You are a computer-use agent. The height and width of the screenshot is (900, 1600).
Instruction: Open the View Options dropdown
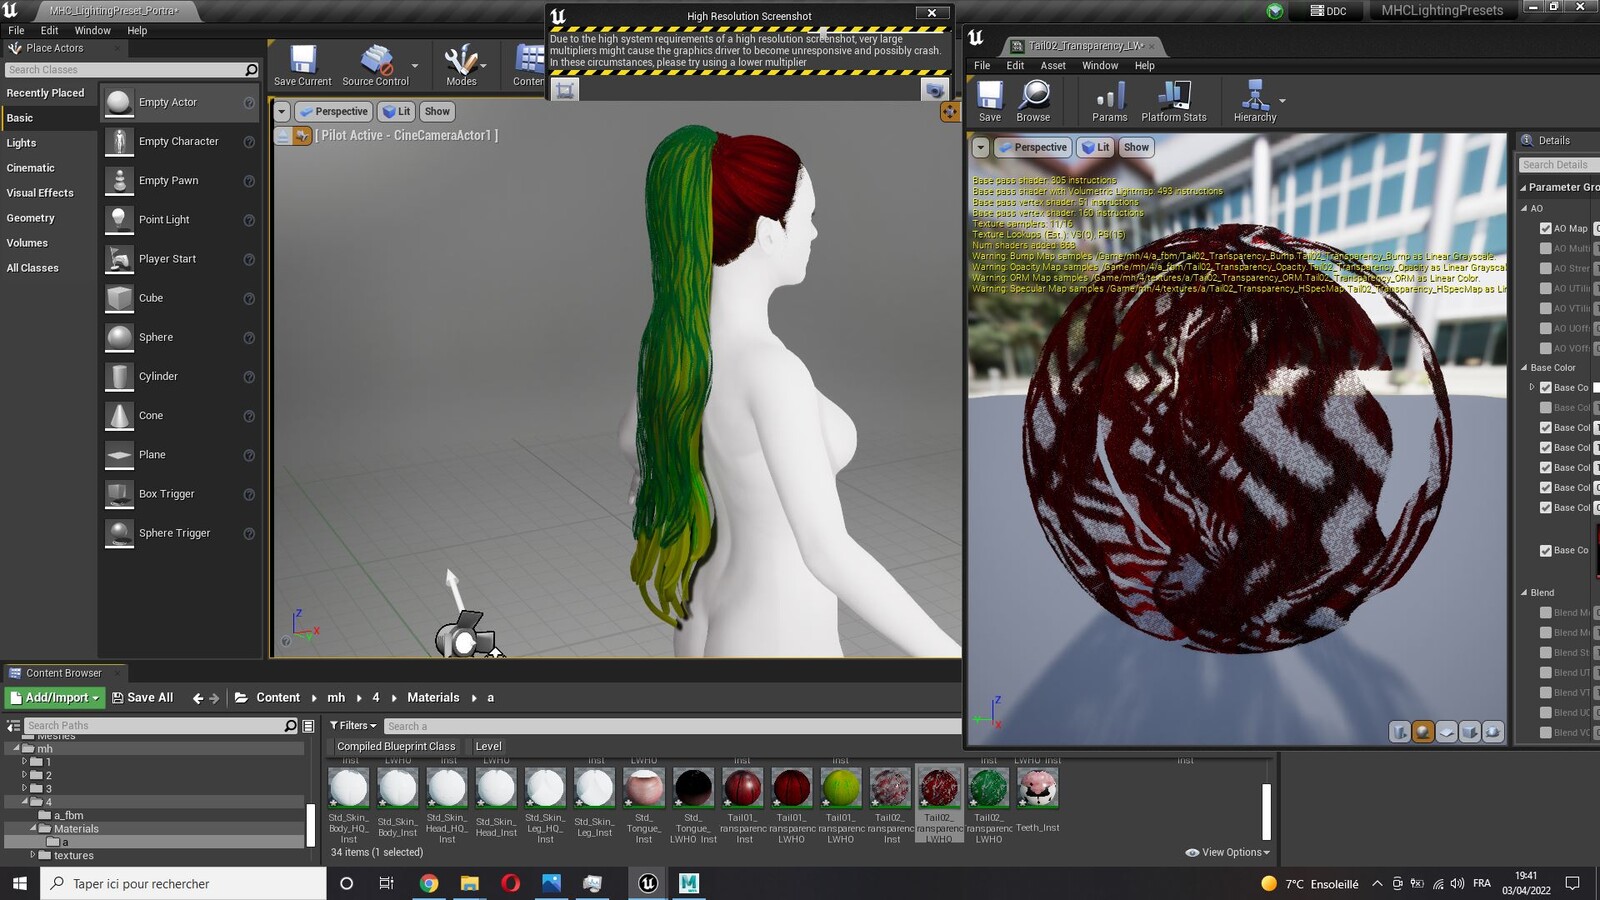[1227, 853]
